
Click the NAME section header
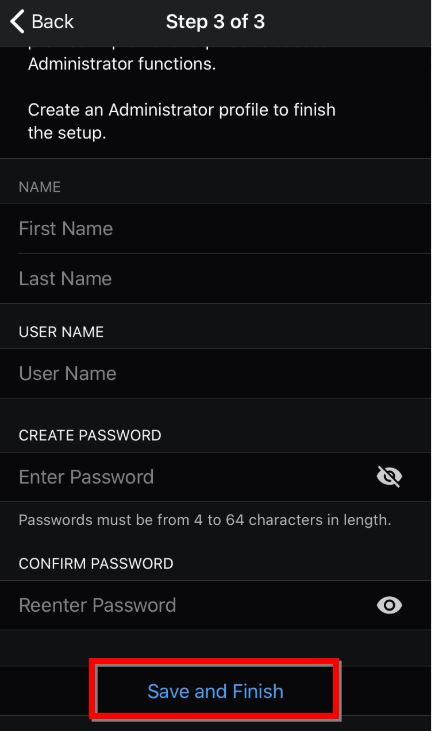pyautogui.click(x=40, y=187)
